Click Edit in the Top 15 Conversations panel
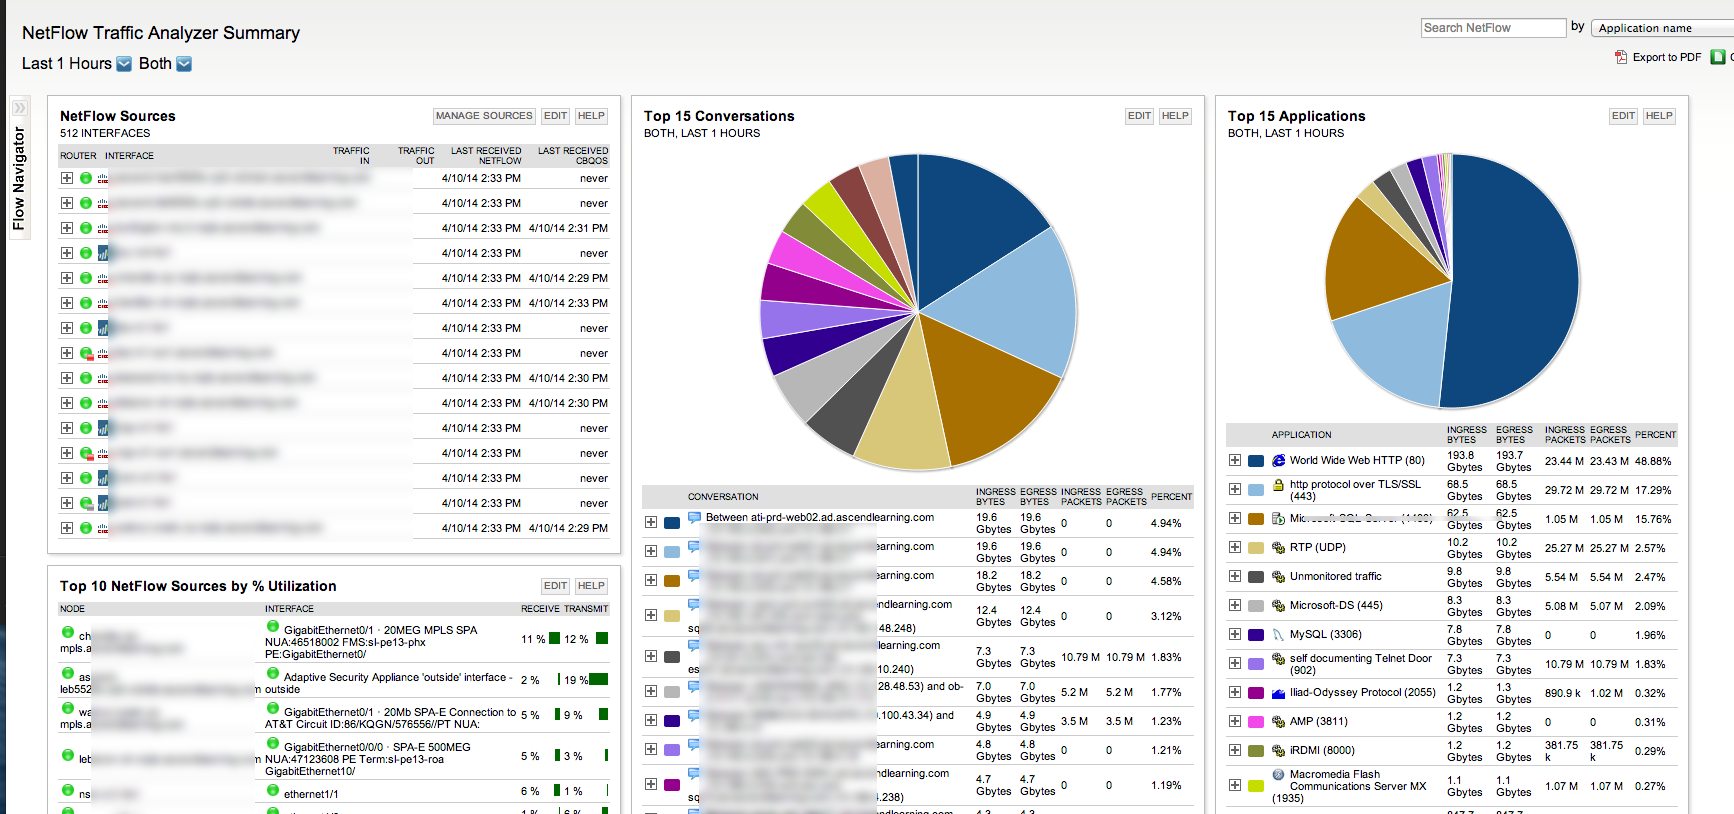The height and width of the screenshot is (814, 1734). [x=1139, y=116]
